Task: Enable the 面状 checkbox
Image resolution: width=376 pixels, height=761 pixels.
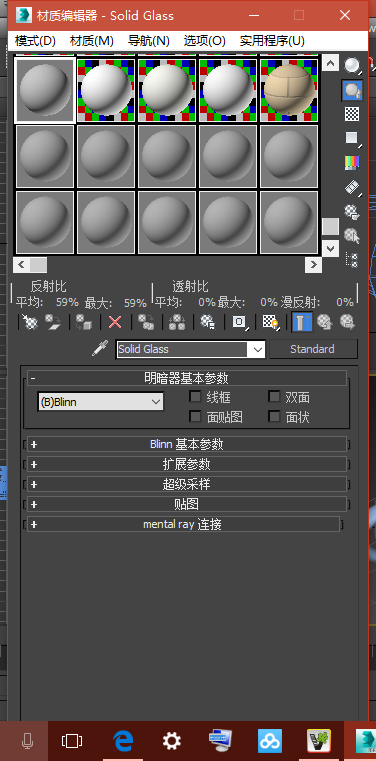Action: click(275, 416)
